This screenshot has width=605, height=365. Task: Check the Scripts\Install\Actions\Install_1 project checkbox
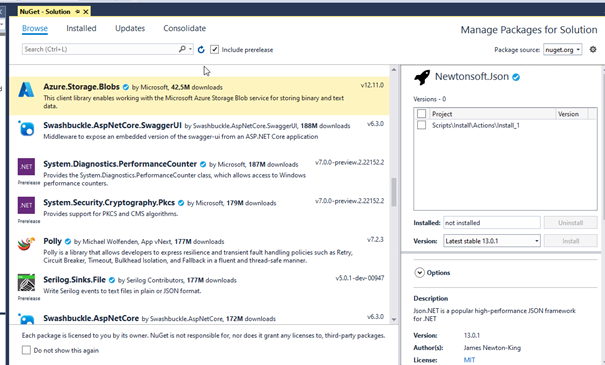[x=421, y=125]
